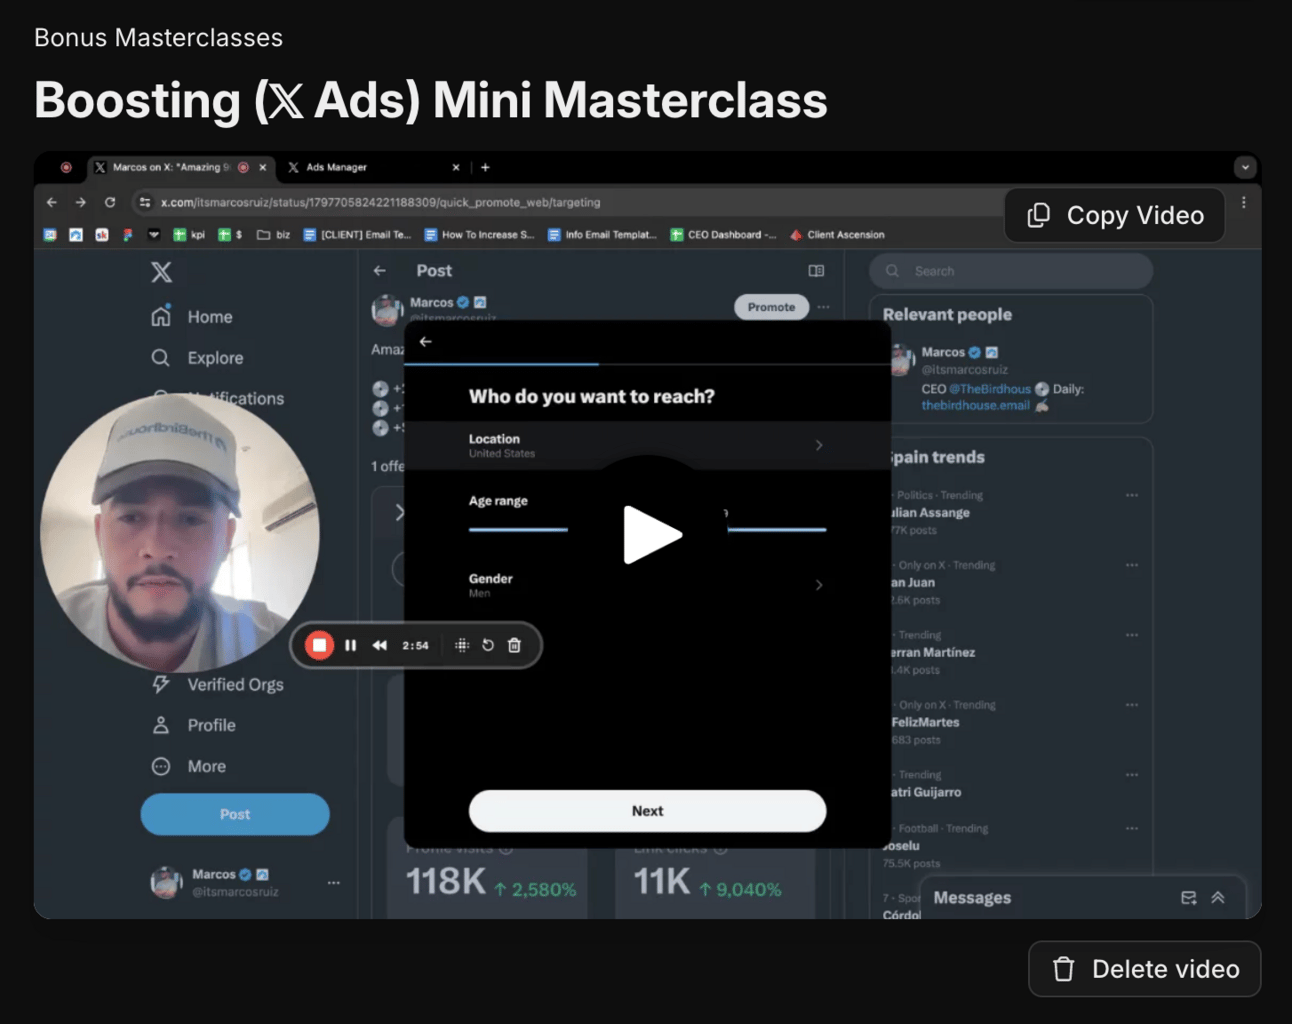Open options dots for Julian Assange trend
The image size is (1292, 1024).
click(x=1132, y=495)
